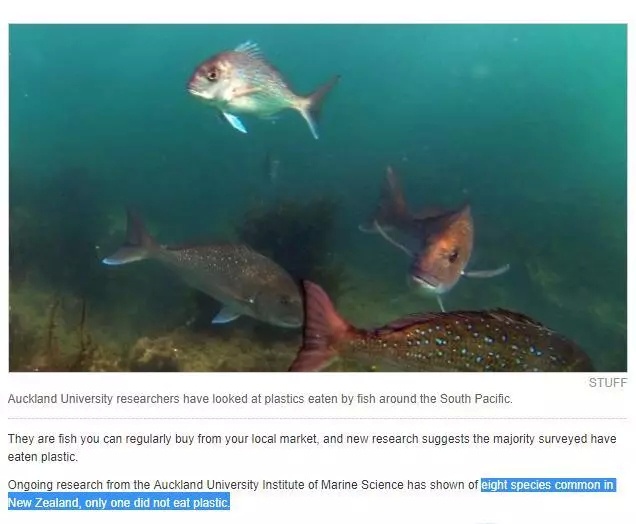Click highlighted 'New Zealand, only one did not' text

point(89,503)
